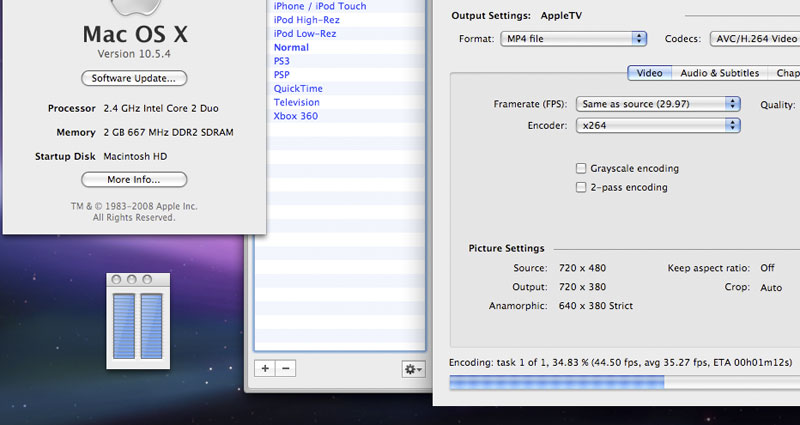Enable 2-pass encoding checkbox

(581, 187)
